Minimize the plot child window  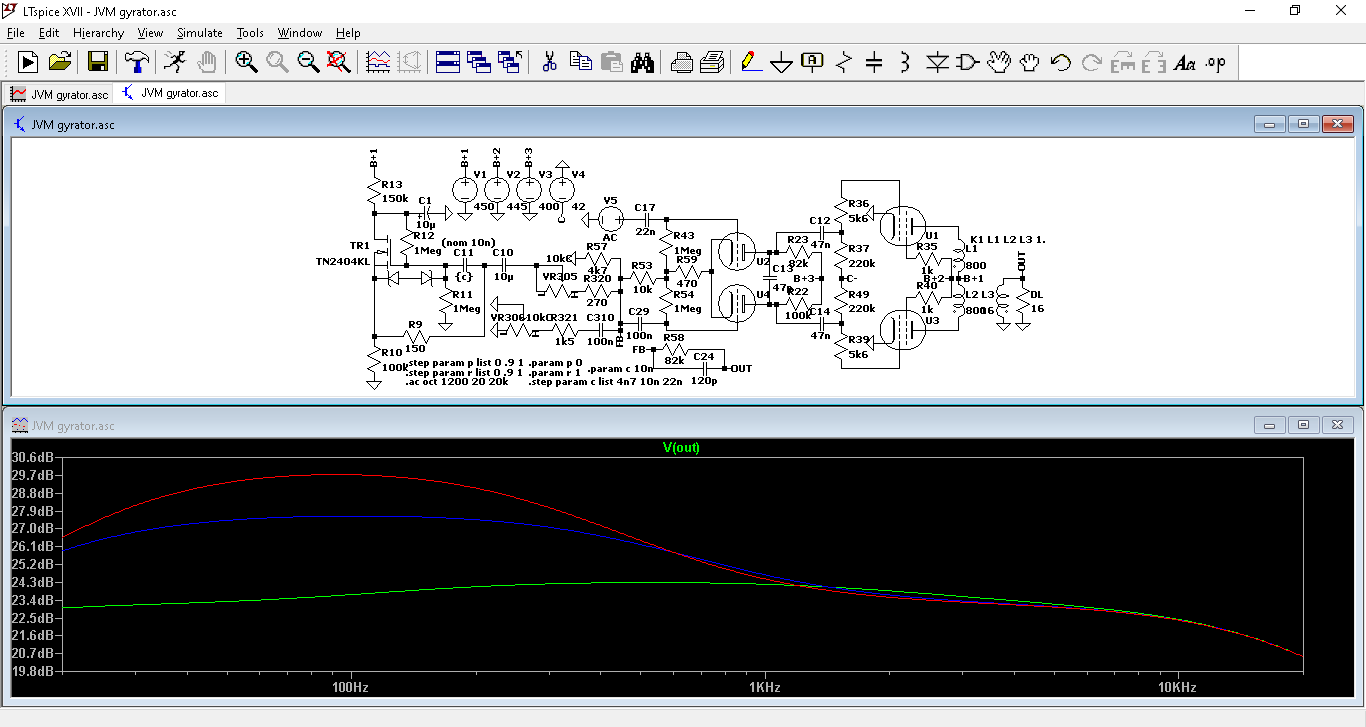coord(1270,424)
